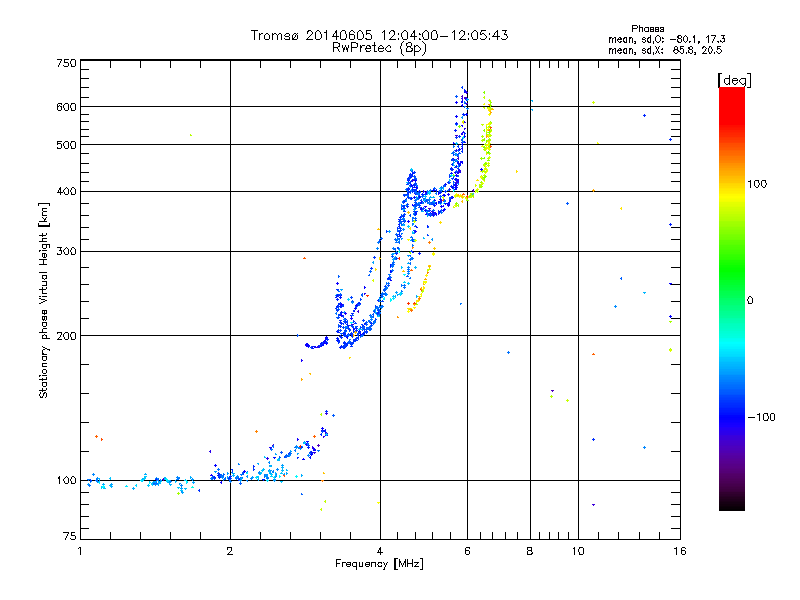Click the y-axis tick label '400'
Viewport: 800px width, 600px height.
point(67,191)
